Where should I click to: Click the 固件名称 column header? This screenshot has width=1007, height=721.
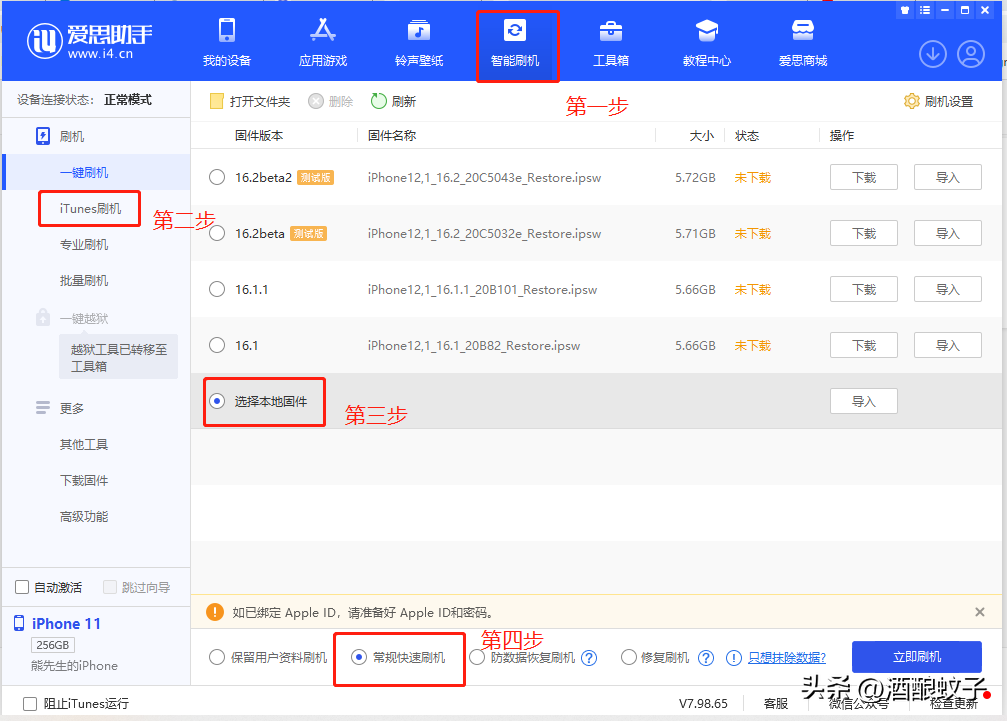[x=392, y=135]
